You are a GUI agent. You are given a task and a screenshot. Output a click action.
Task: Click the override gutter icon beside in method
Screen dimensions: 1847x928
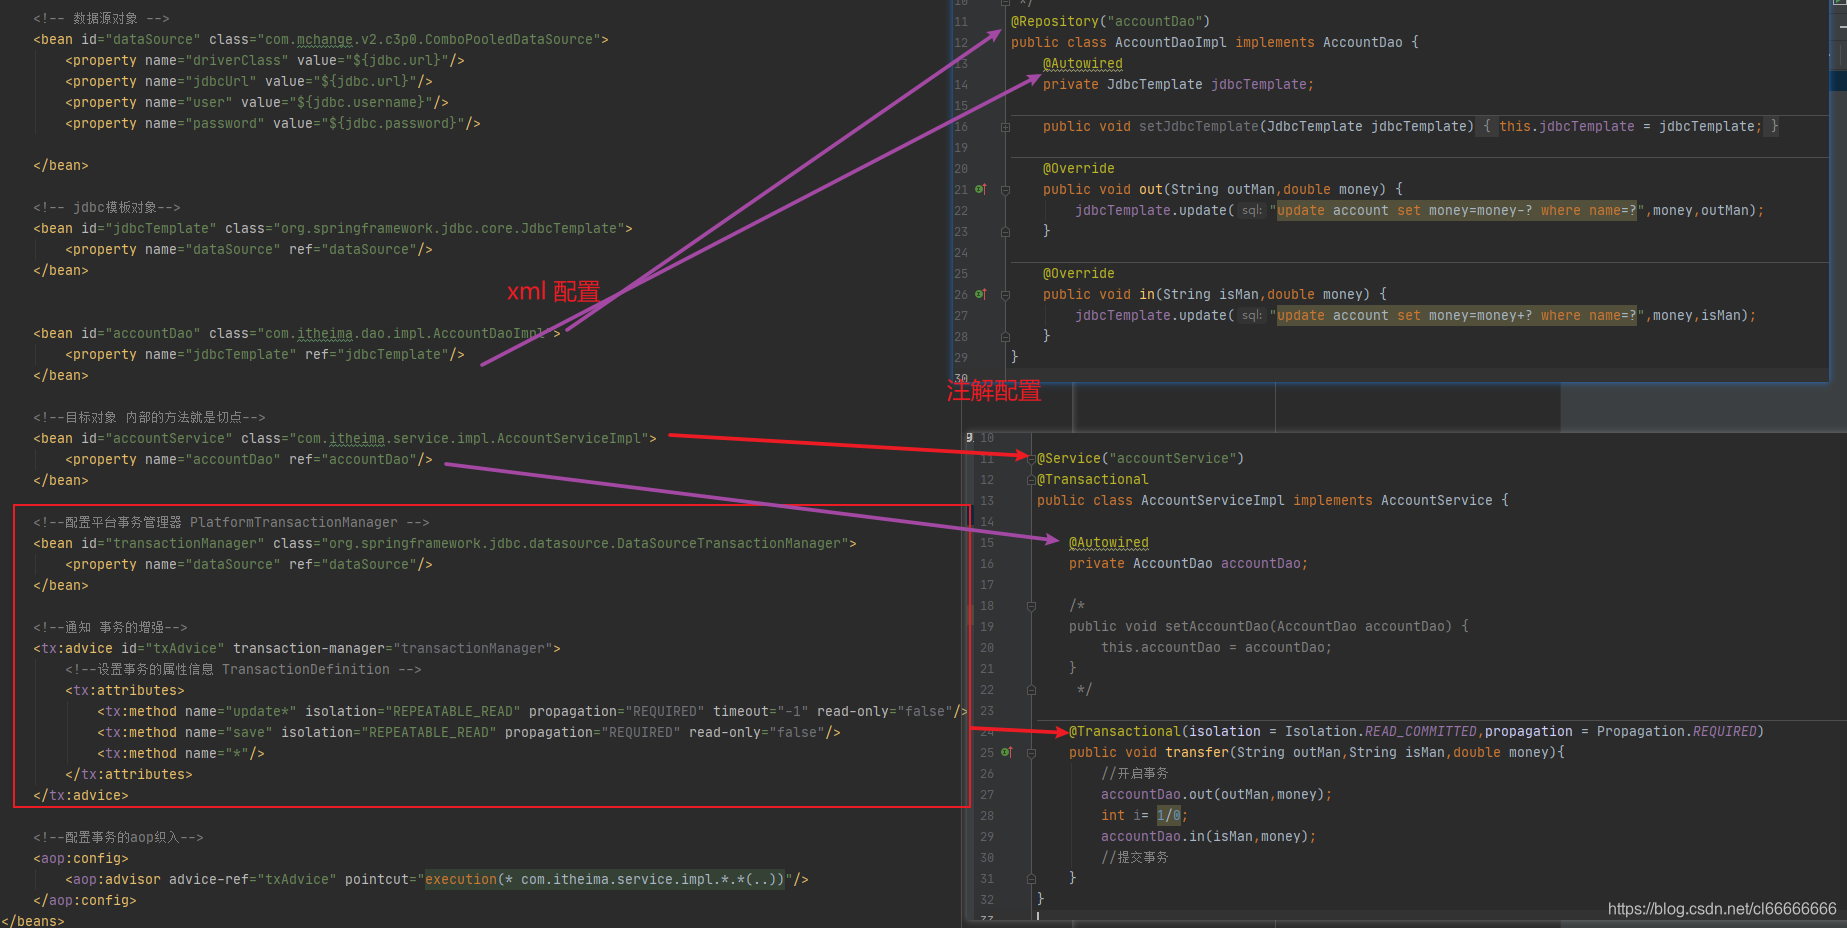click(x=981, y=294)
